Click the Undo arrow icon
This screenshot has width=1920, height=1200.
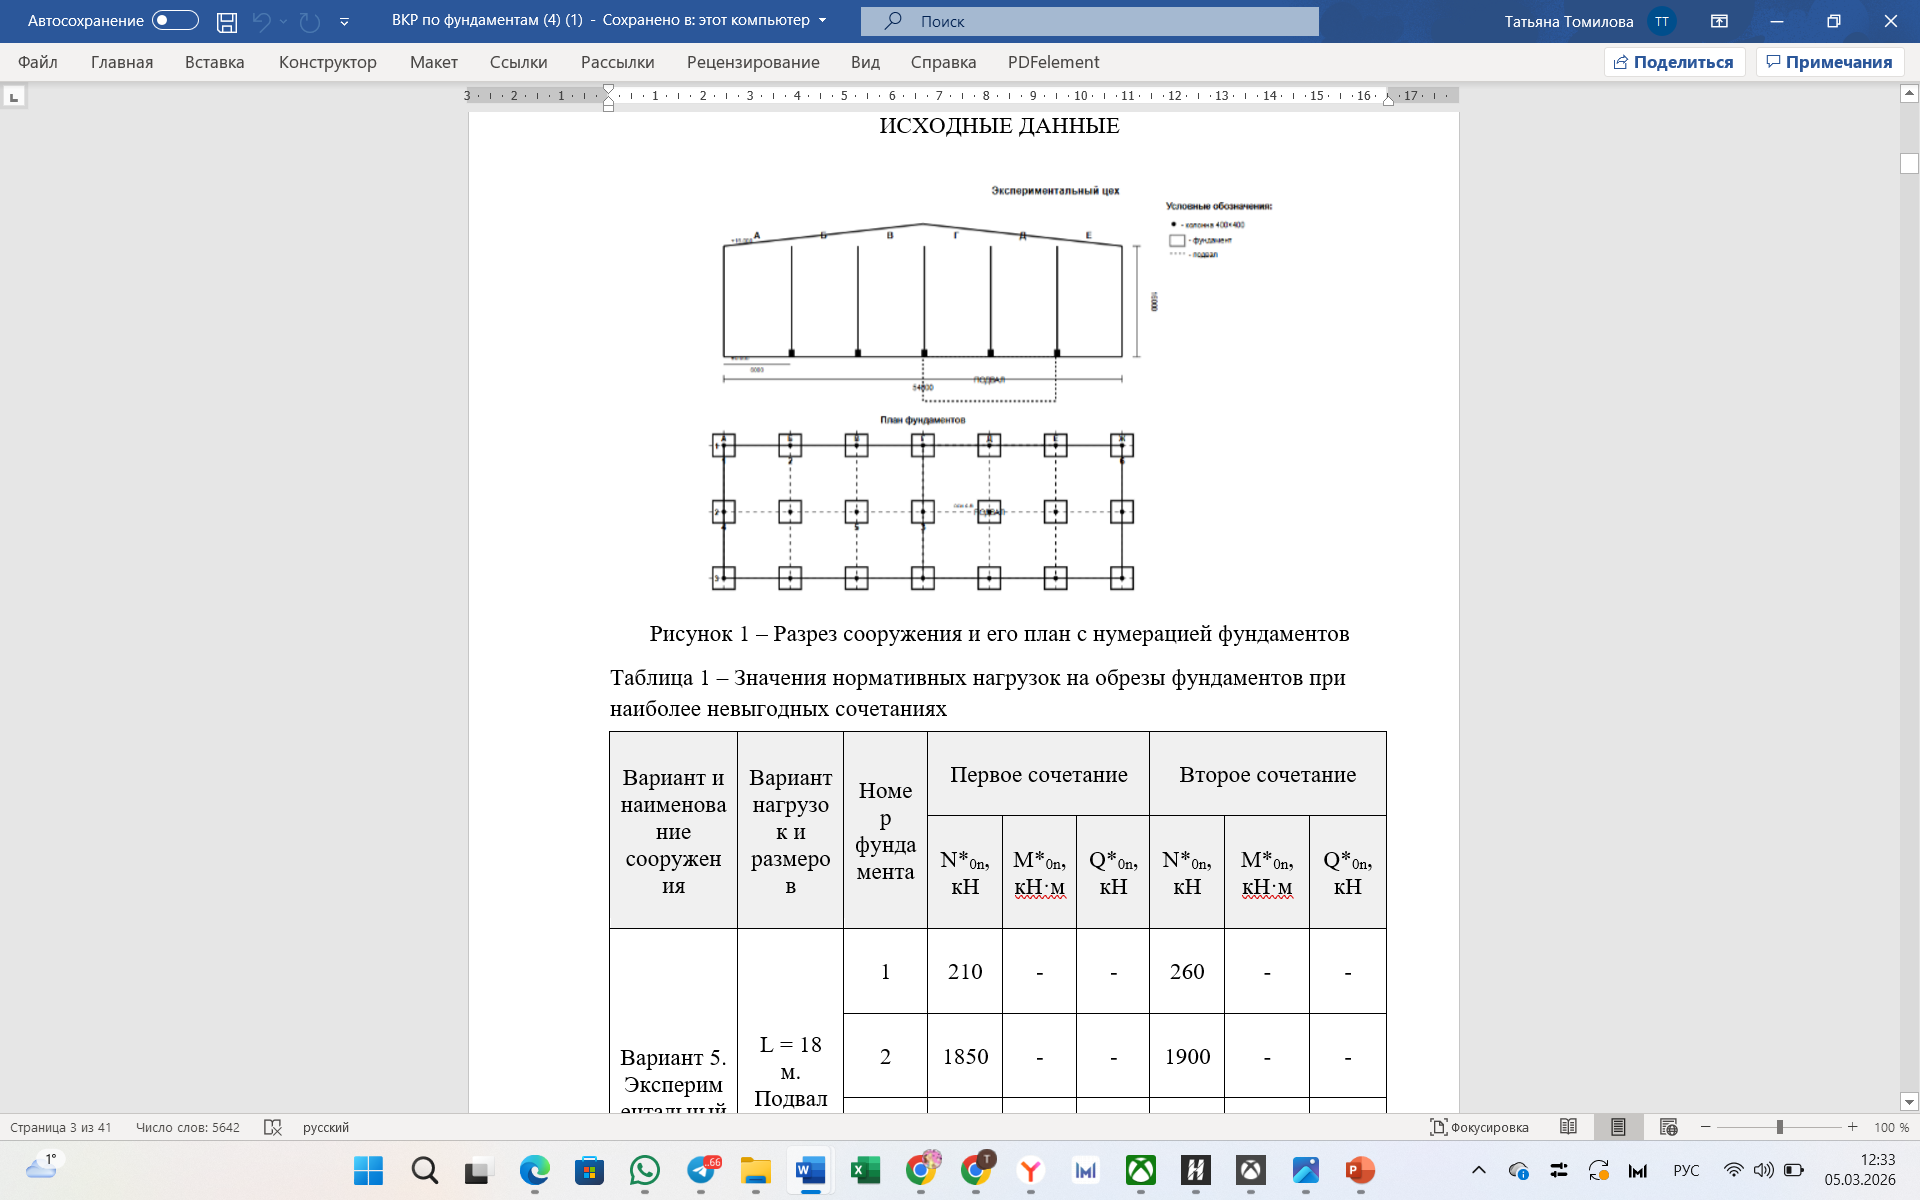pyautogui.click(x=262, y=21)
